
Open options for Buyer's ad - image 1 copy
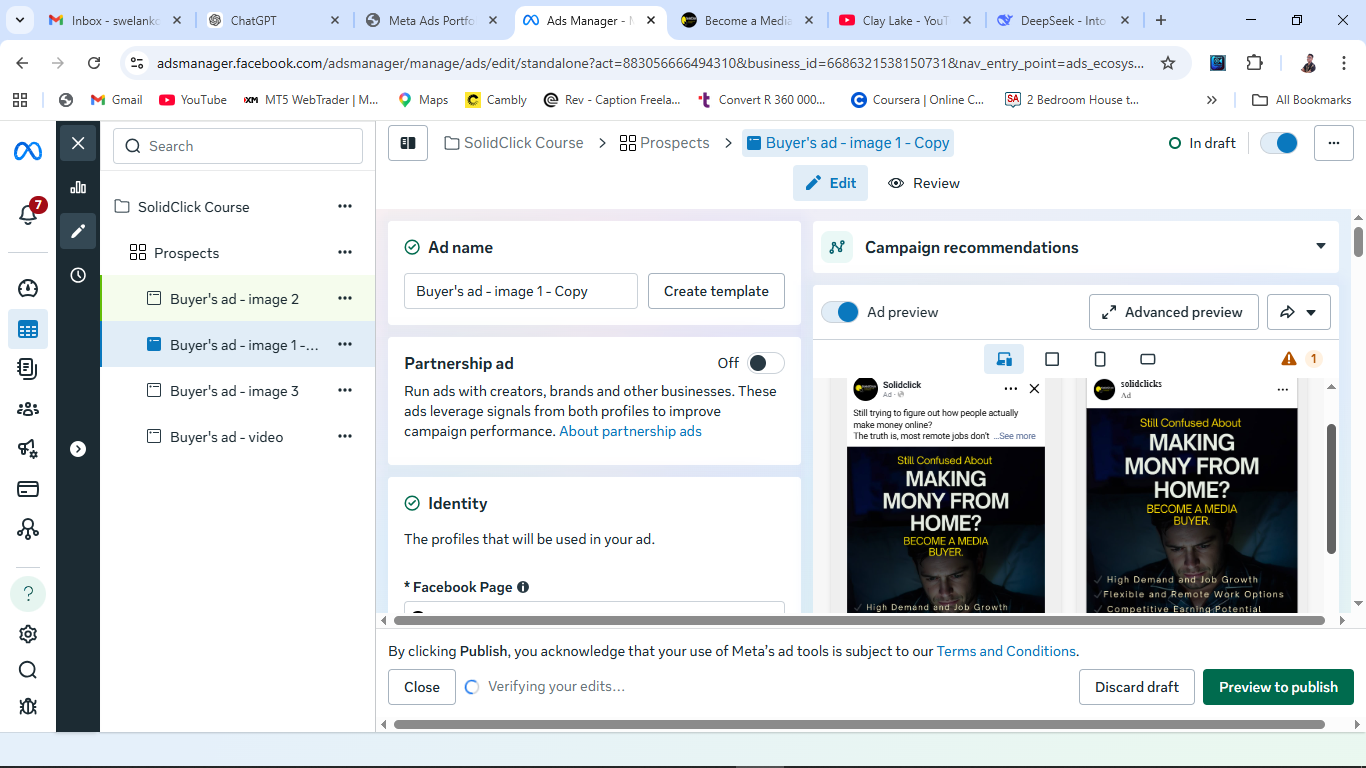coord(345,344)
